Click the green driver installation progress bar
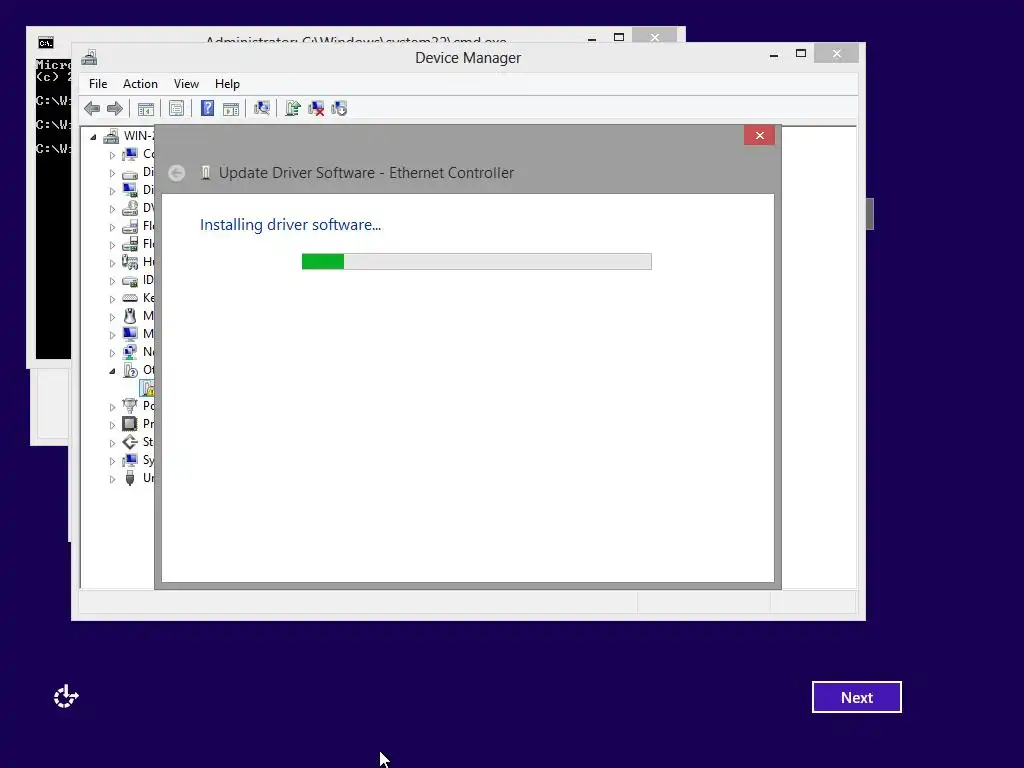The height and width of the screenshot is (768, 1024). coord(477,261)
